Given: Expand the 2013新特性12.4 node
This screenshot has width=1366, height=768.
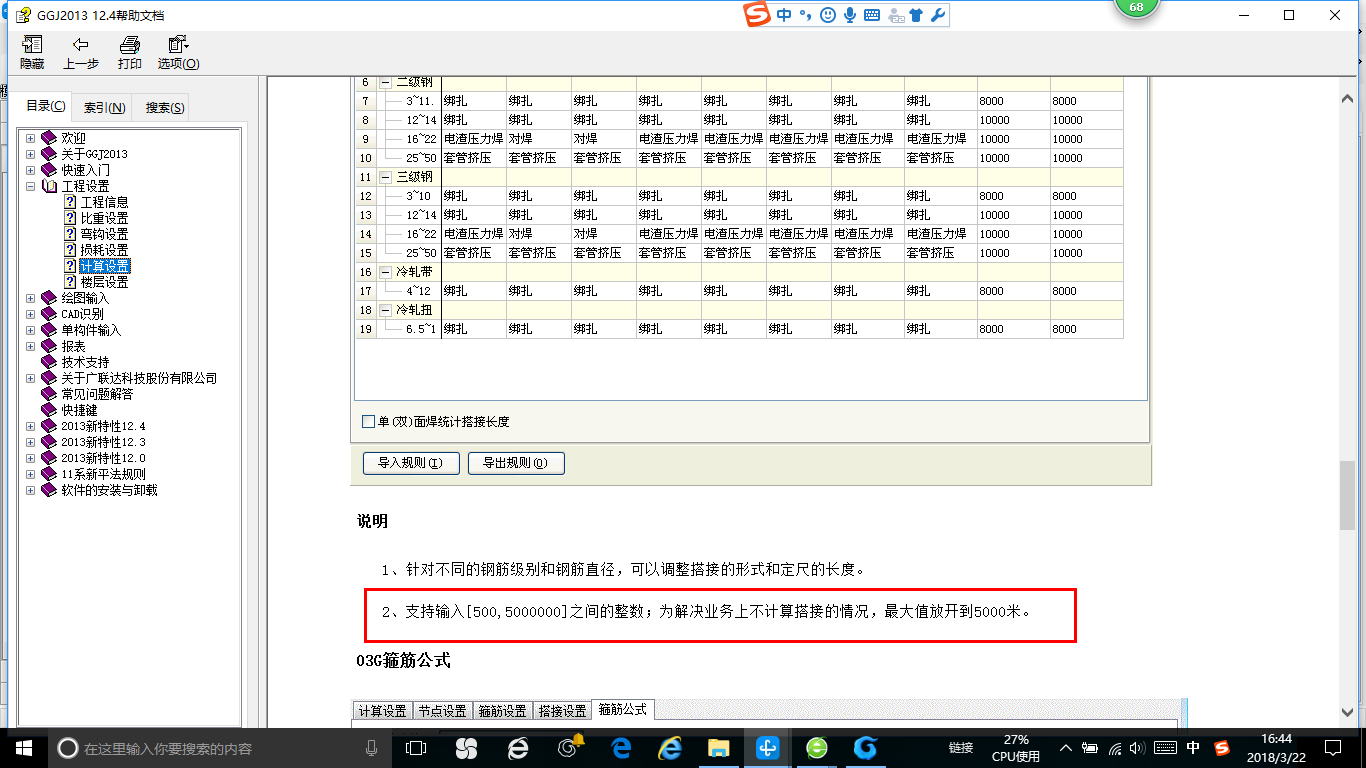Looking at the screenshot, I should click(30, 426).
